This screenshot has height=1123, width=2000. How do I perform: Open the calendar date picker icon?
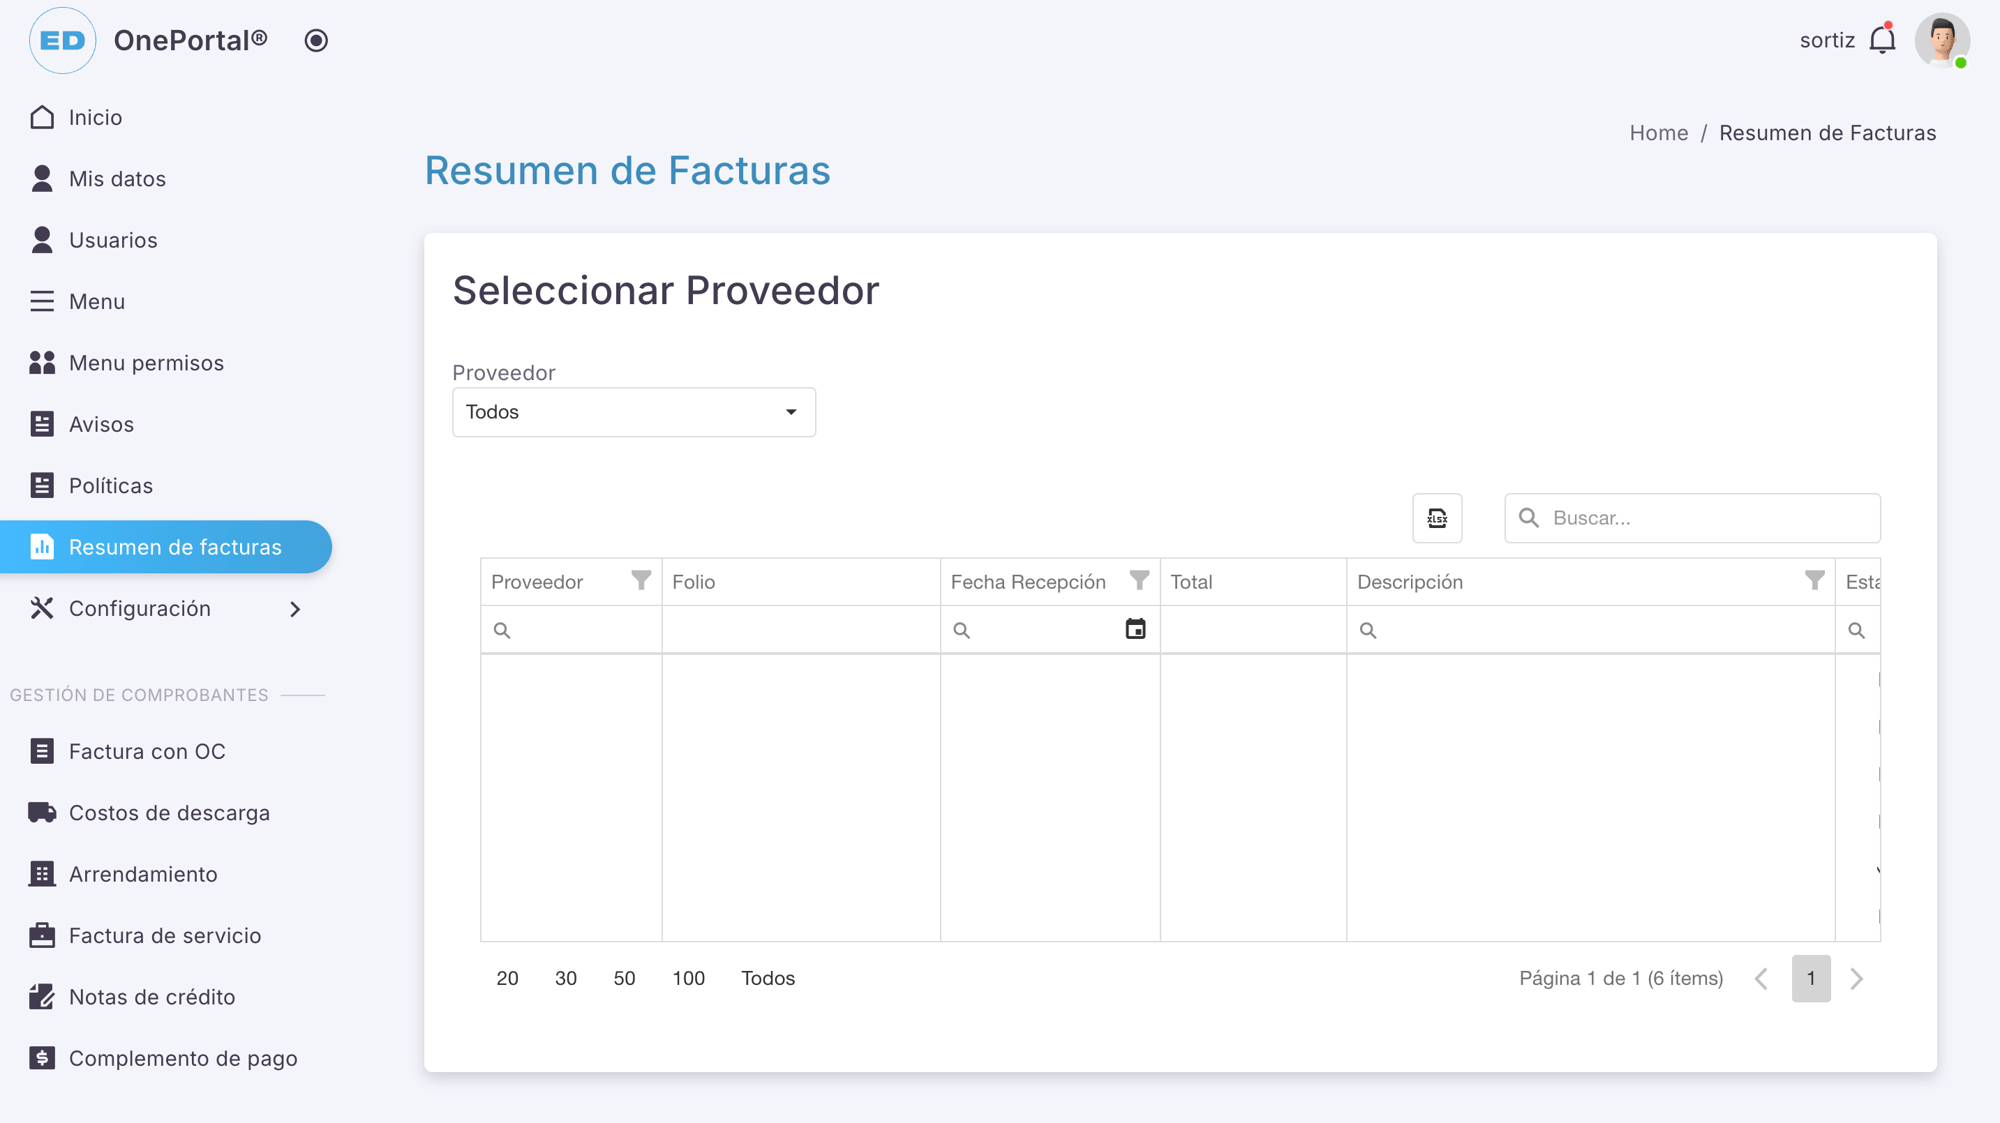(1135, 629)
